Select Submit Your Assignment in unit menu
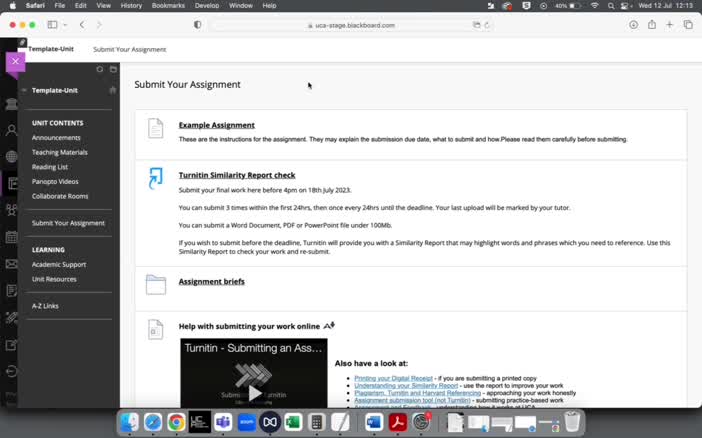 tap(68, 223)
